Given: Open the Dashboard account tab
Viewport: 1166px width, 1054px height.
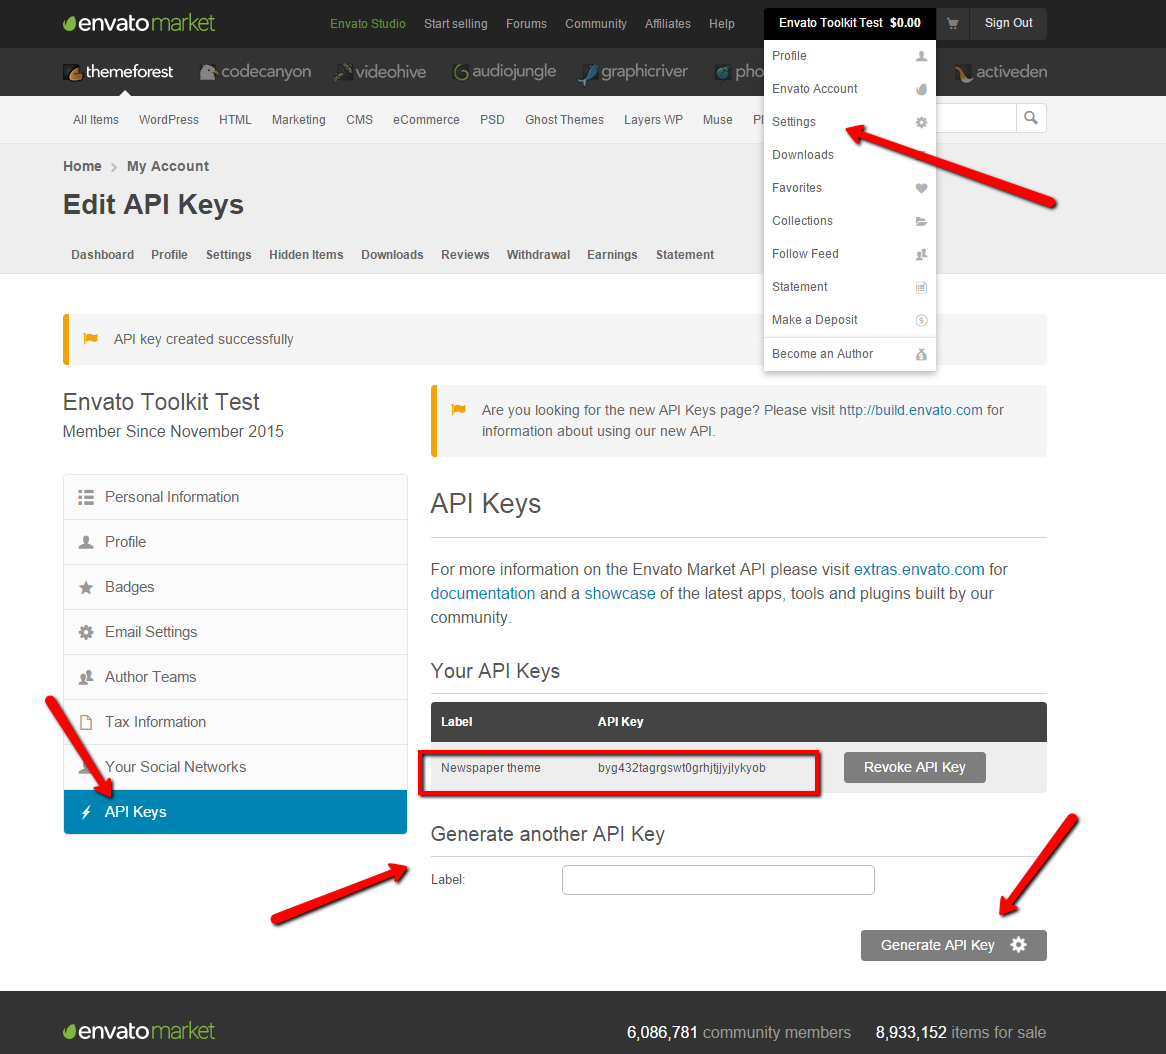Looking at the screenshot, I should point(103,255).
